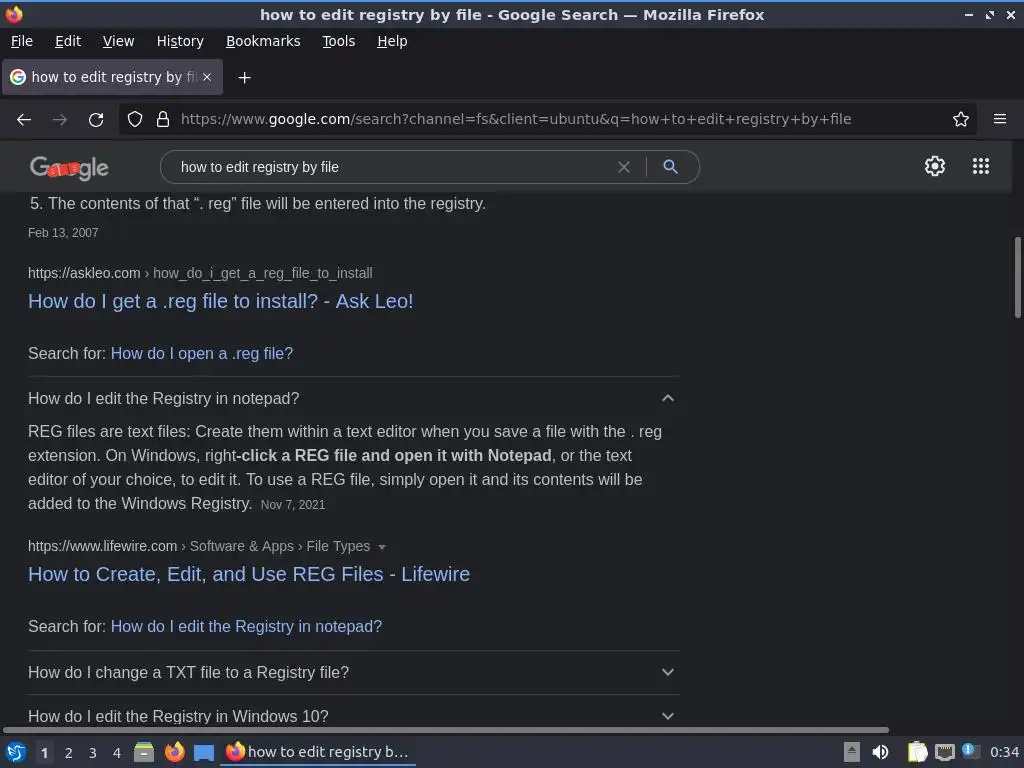
Task: Click the vertical page scrollbar thumb
Action: (1017, 278)
